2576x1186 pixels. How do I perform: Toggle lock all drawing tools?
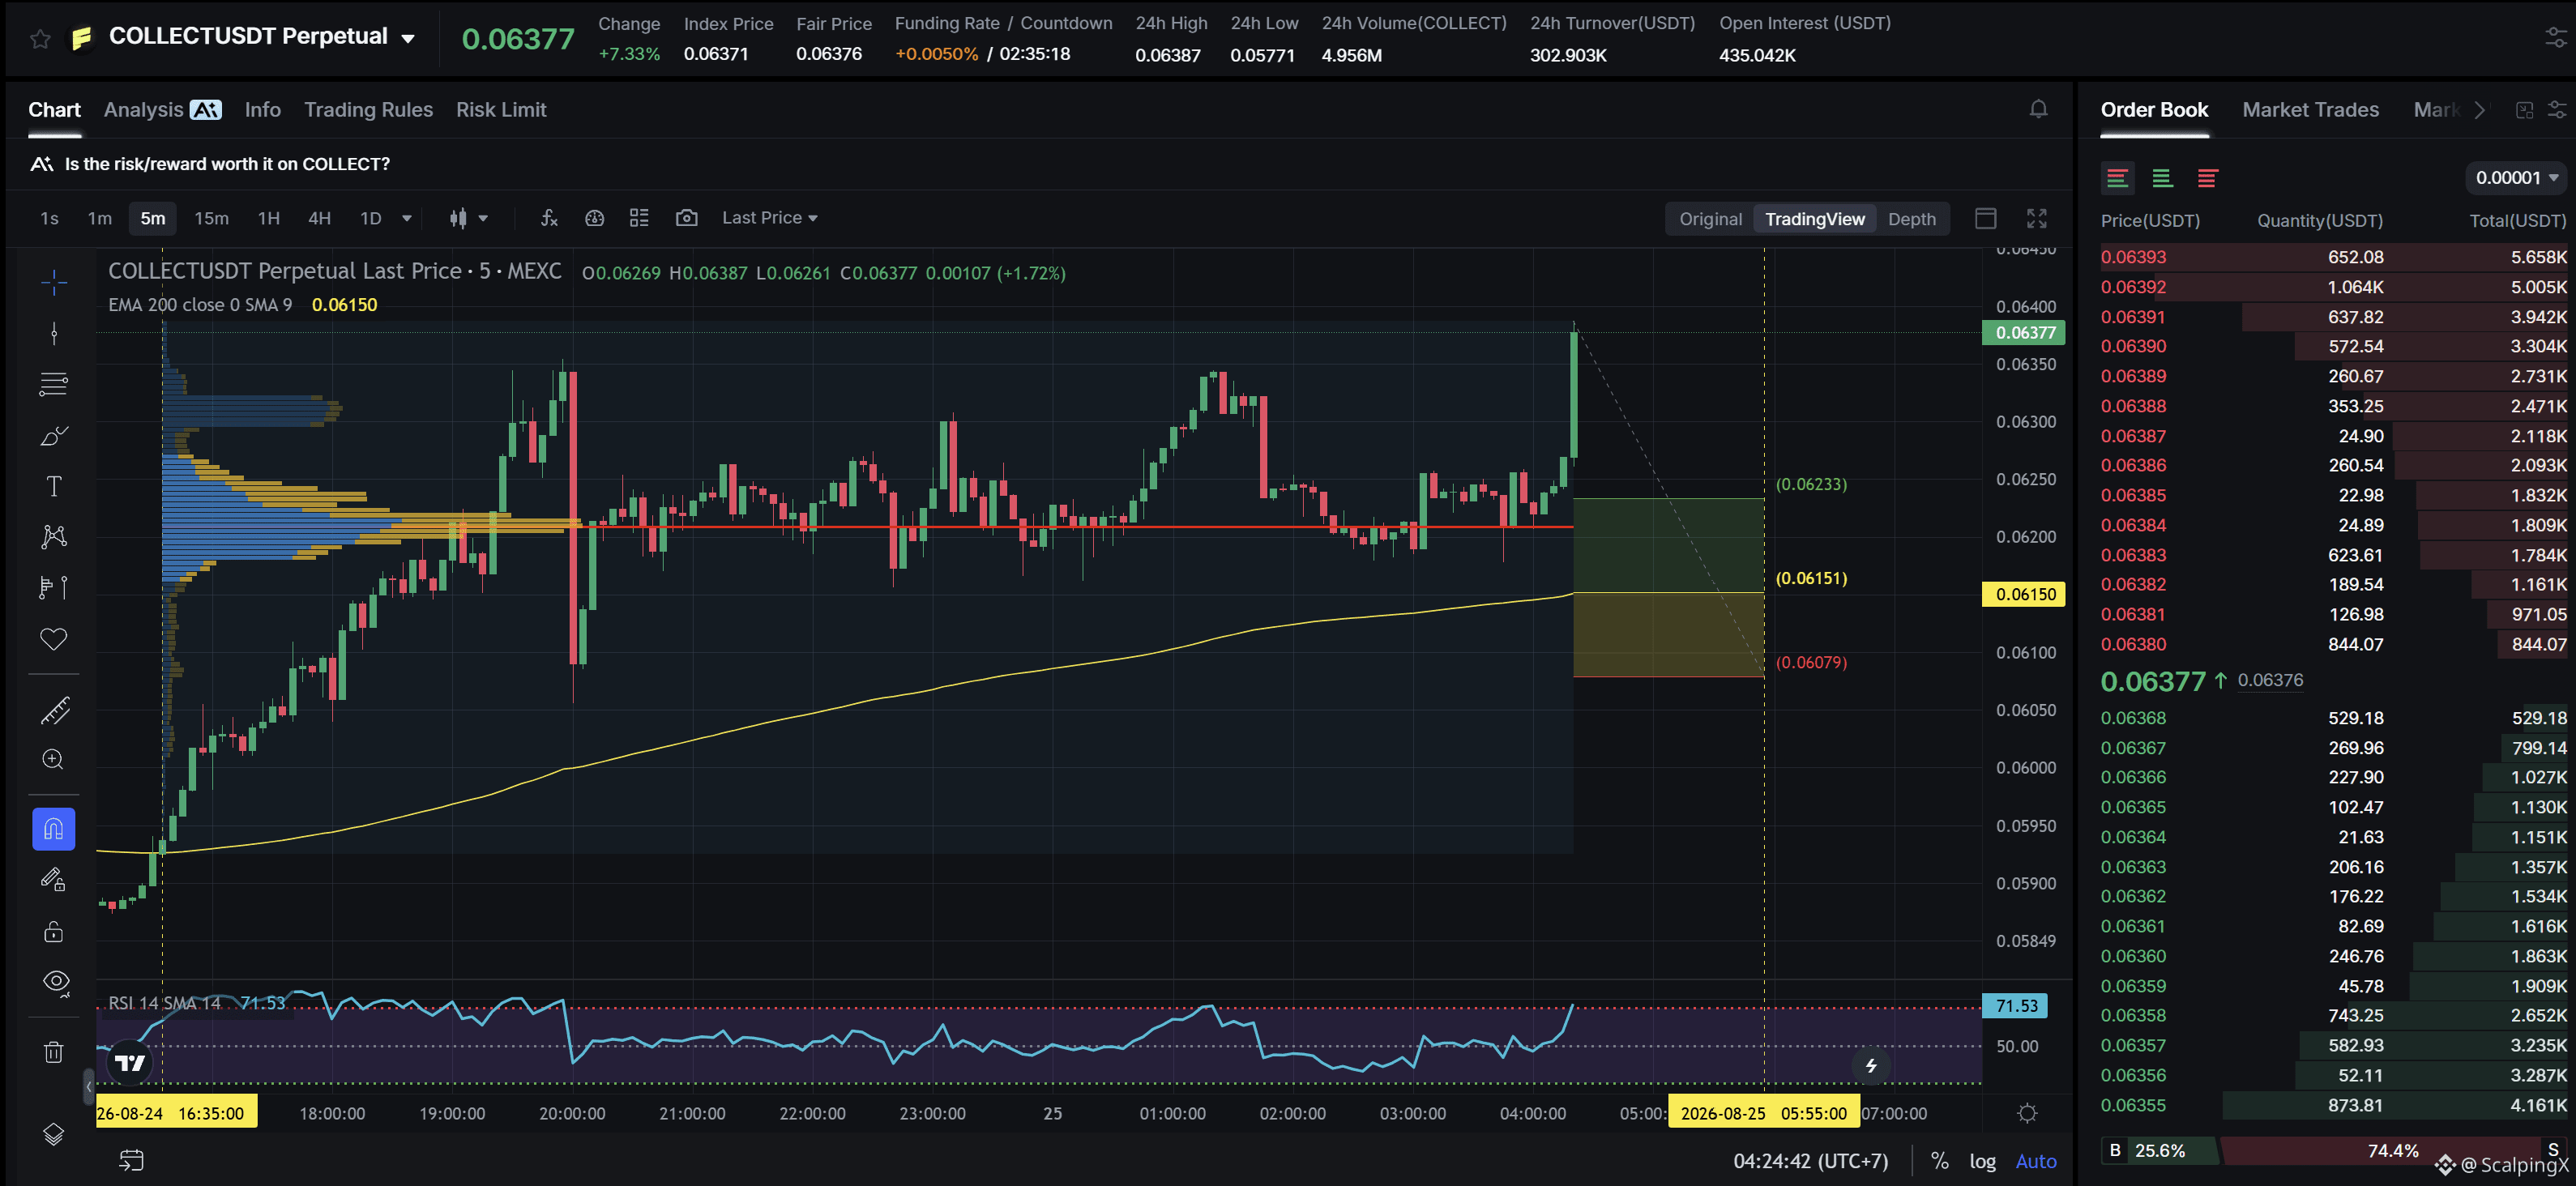(x=54, y=932)
